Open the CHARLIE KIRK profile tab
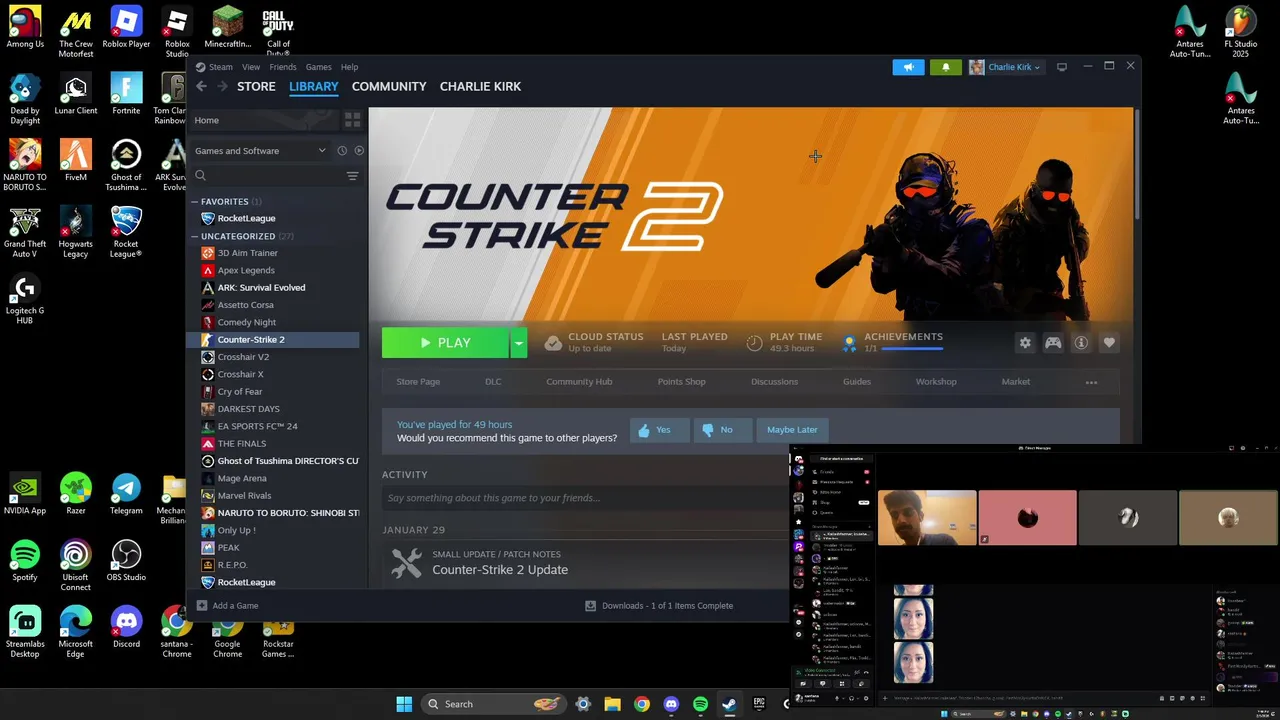This screenshot has height=720, width=1280. [480, 86]
